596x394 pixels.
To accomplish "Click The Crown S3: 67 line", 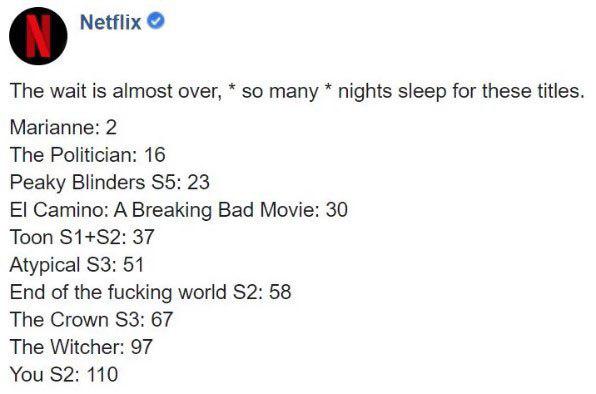I will [x=91, y=320].
